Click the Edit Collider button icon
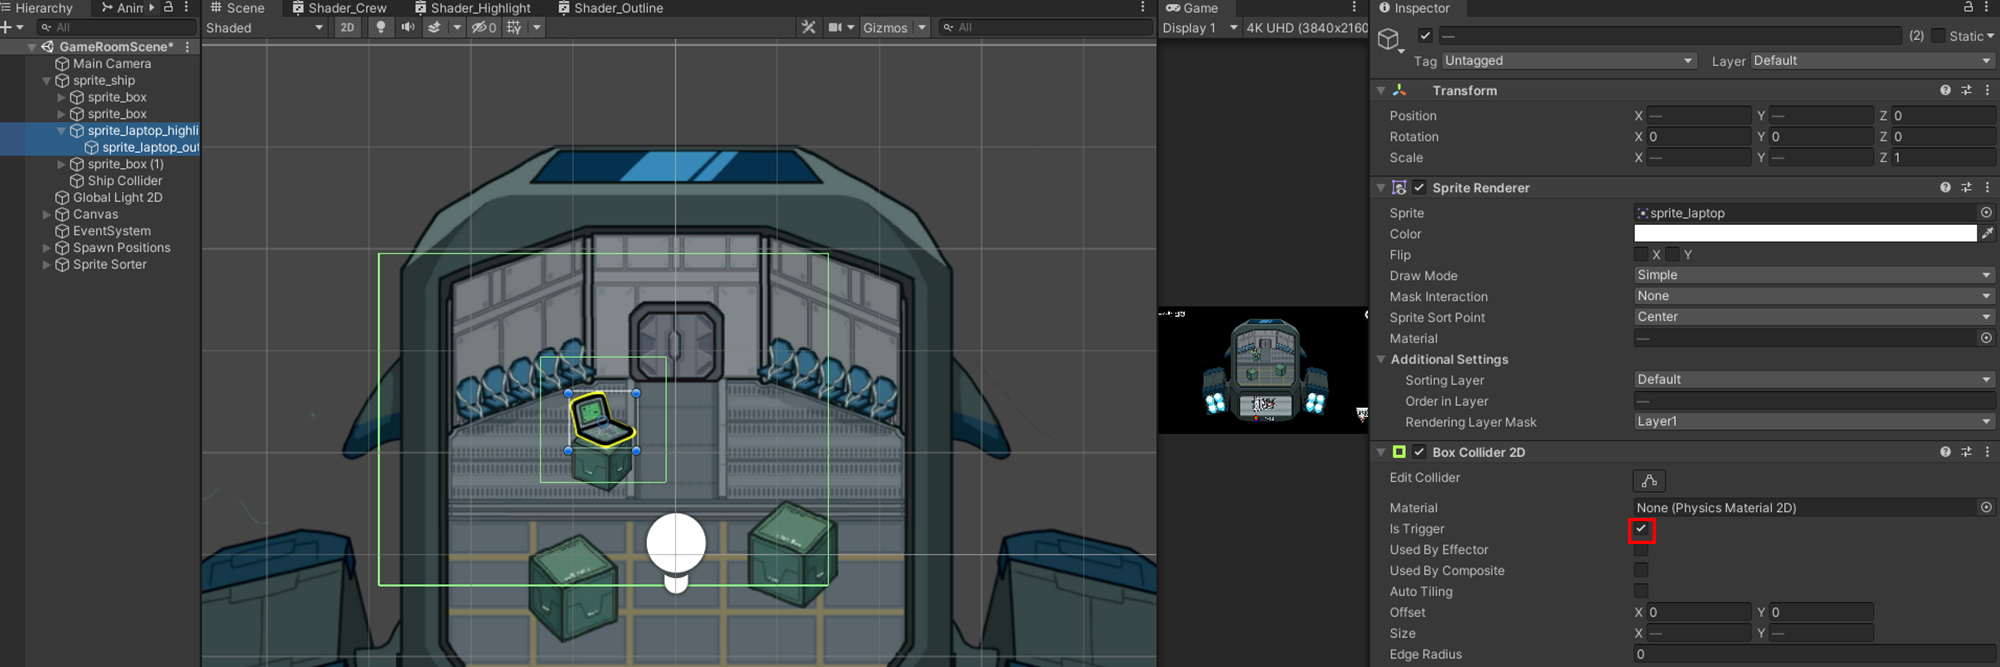Viewport: 2000px width, 667px height. (x=1649, y=481)
